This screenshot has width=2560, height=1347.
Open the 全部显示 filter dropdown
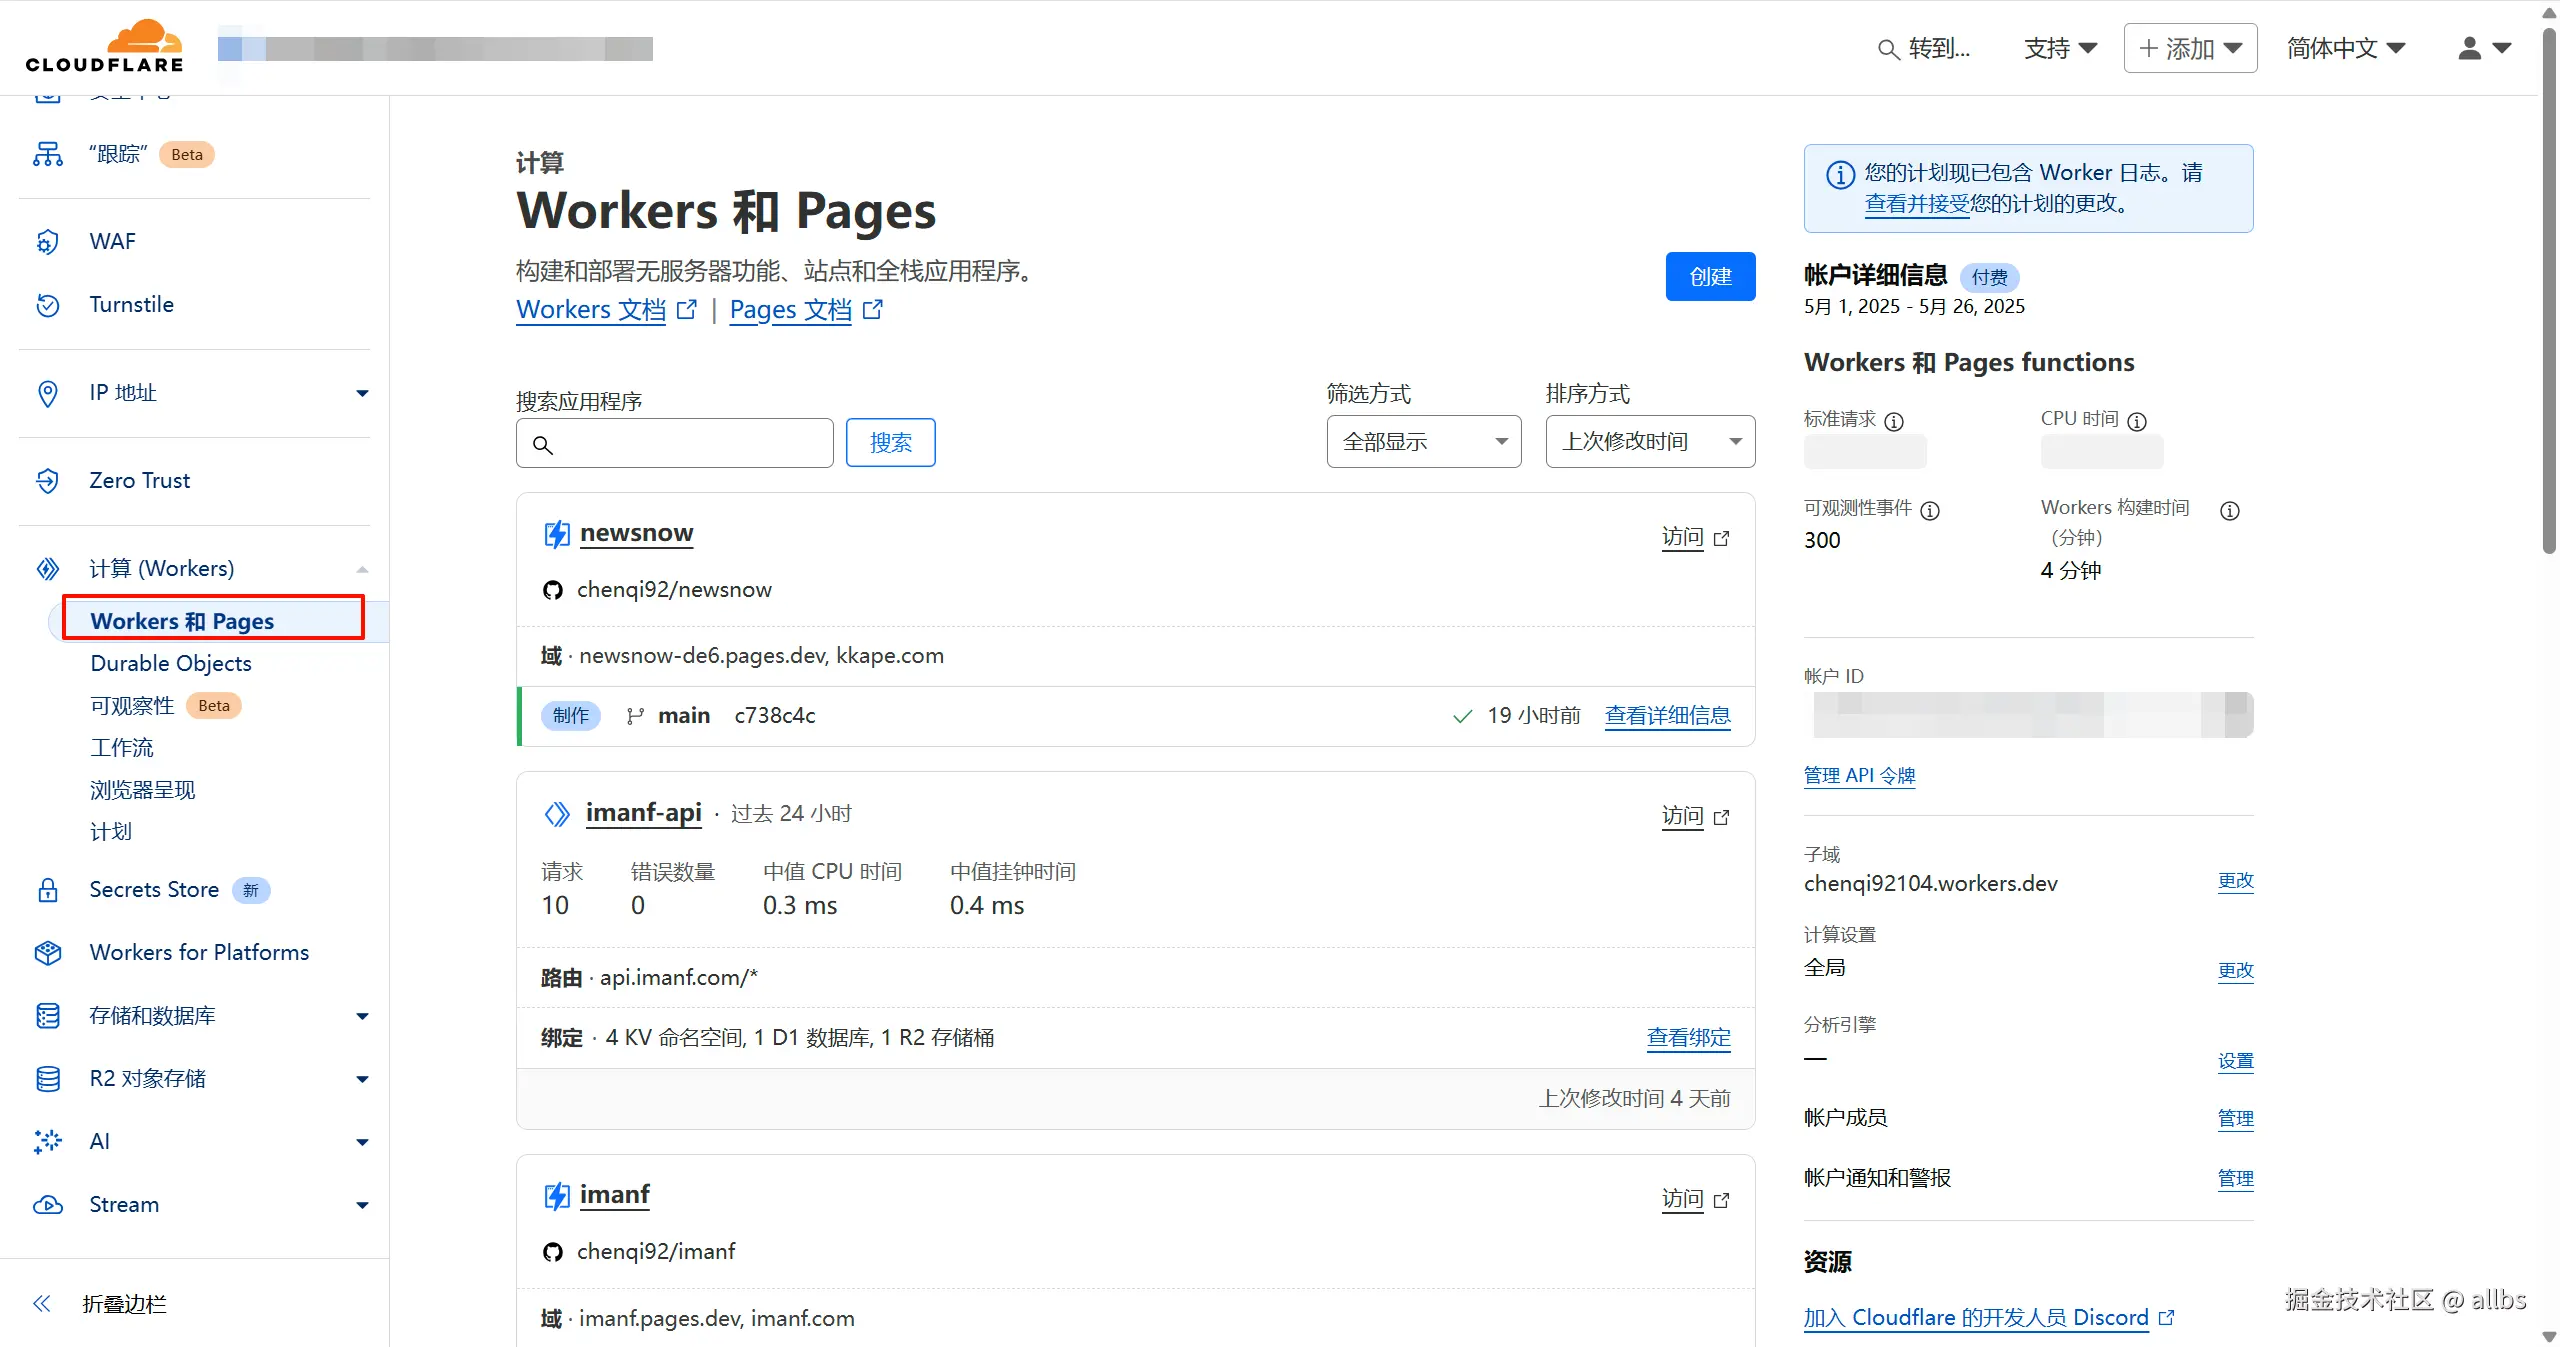click(x=1424, y=441)
